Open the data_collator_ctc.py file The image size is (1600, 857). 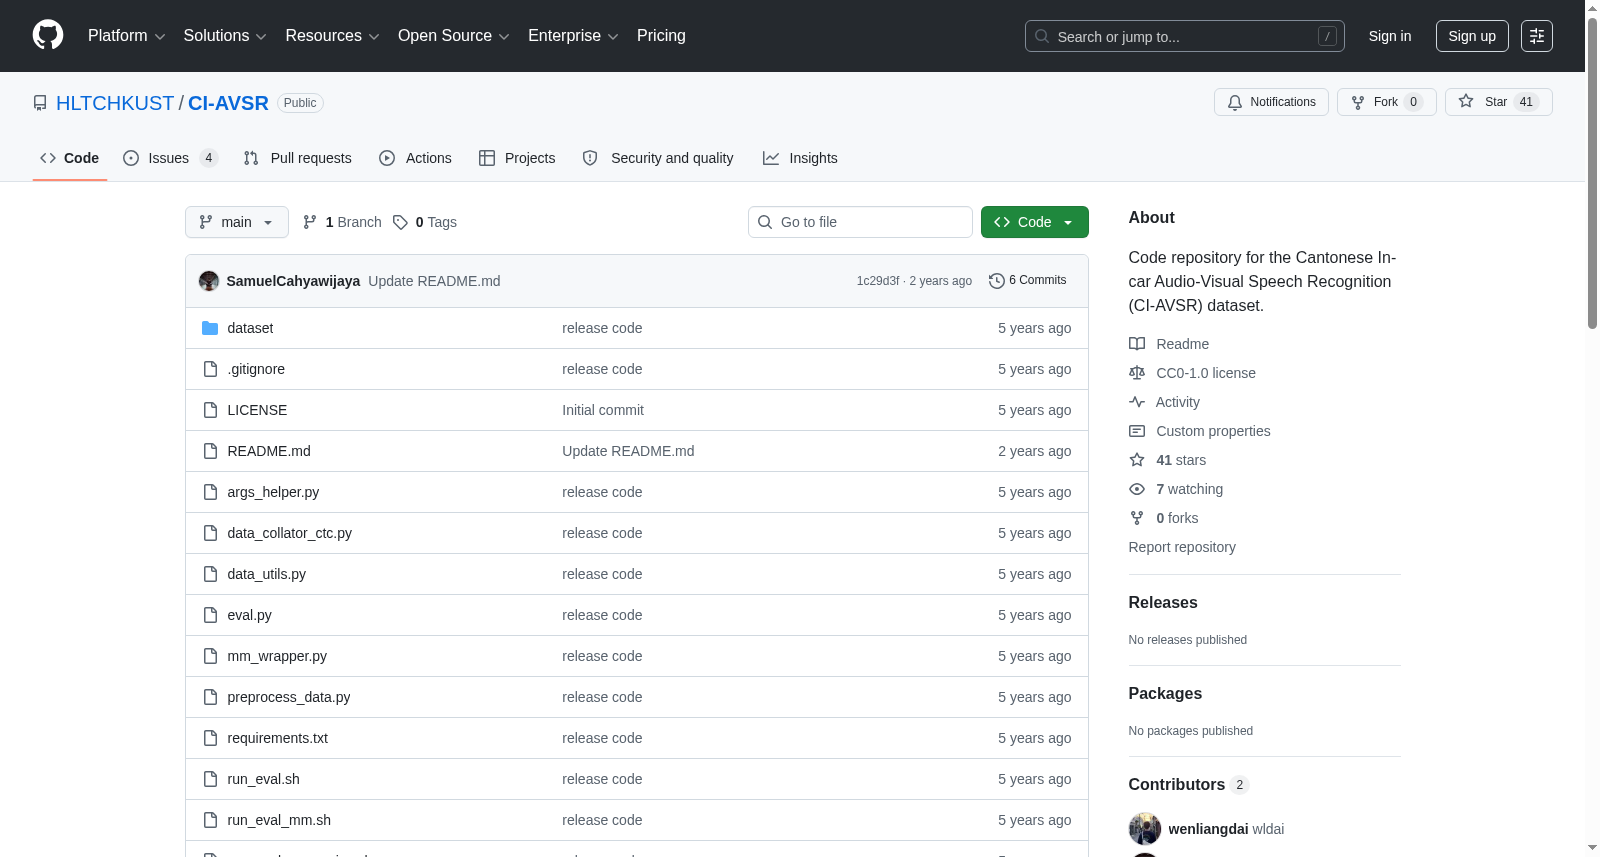(290, 533)
